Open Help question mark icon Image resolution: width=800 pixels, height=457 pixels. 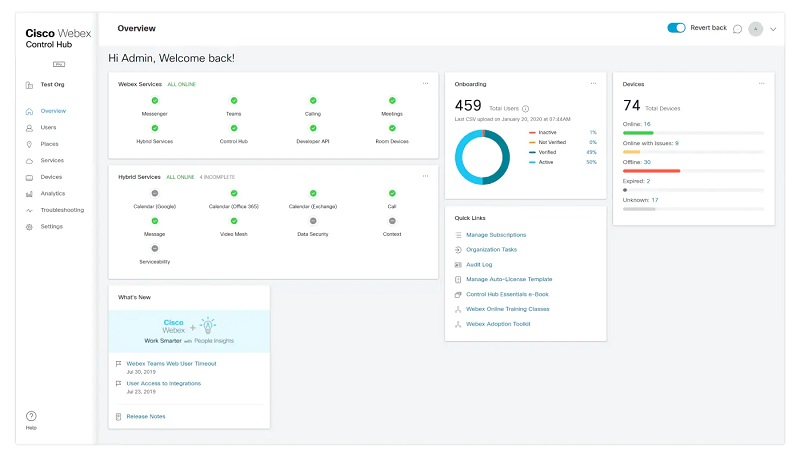31,416
